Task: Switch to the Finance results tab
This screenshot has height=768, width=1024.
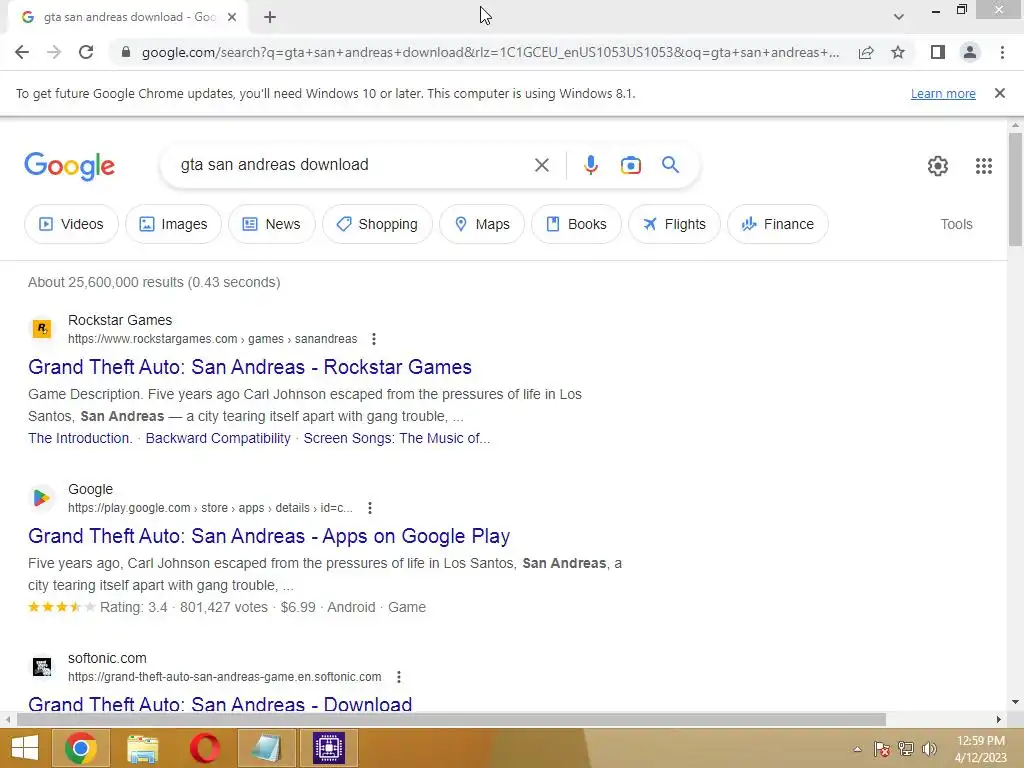Action: tap(778, 224)
